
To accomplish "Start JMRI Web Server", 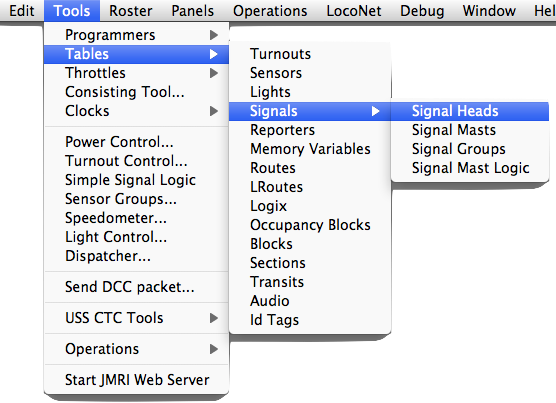I will pos(137,380).
